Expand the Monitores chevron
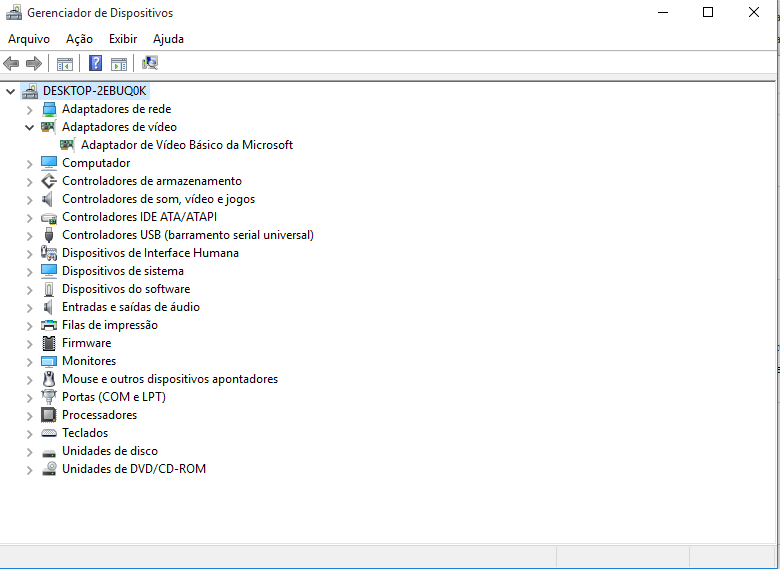The width and height of the screenshot is (780, 569). tap(29, 362)
